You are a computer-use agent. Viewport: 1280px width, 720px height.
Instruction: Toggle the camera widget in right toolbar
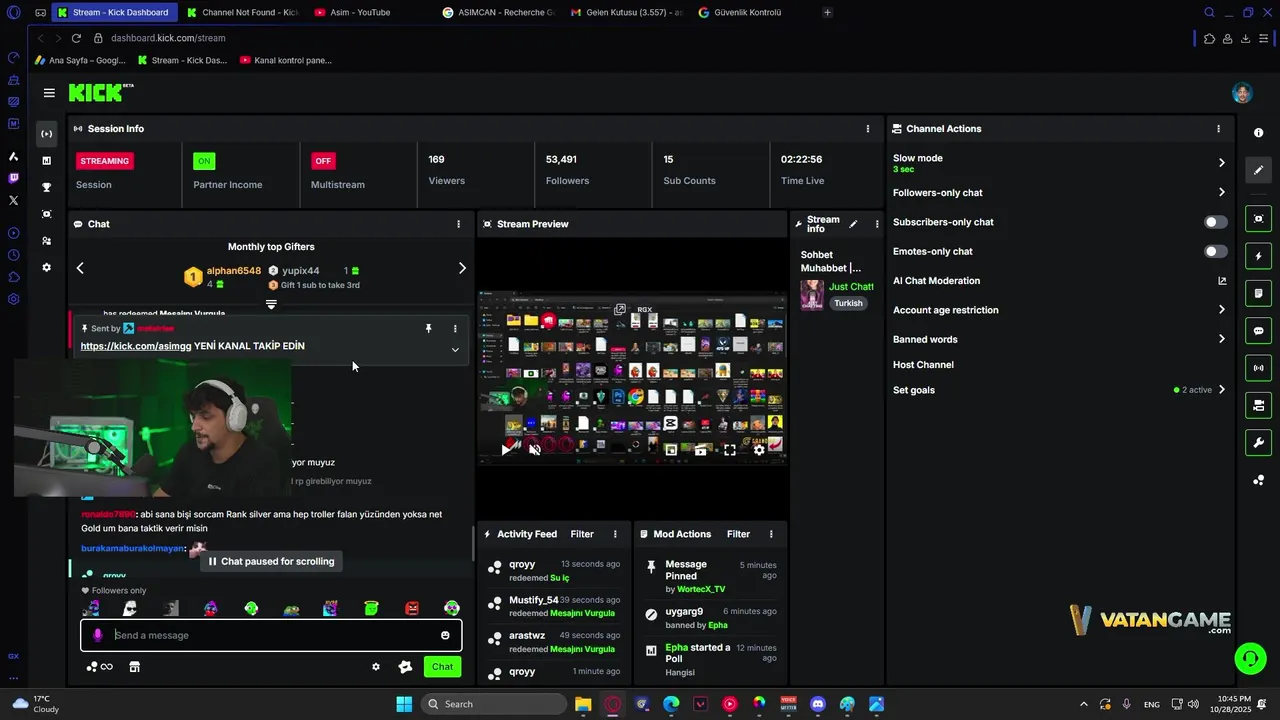point(1258,219)
